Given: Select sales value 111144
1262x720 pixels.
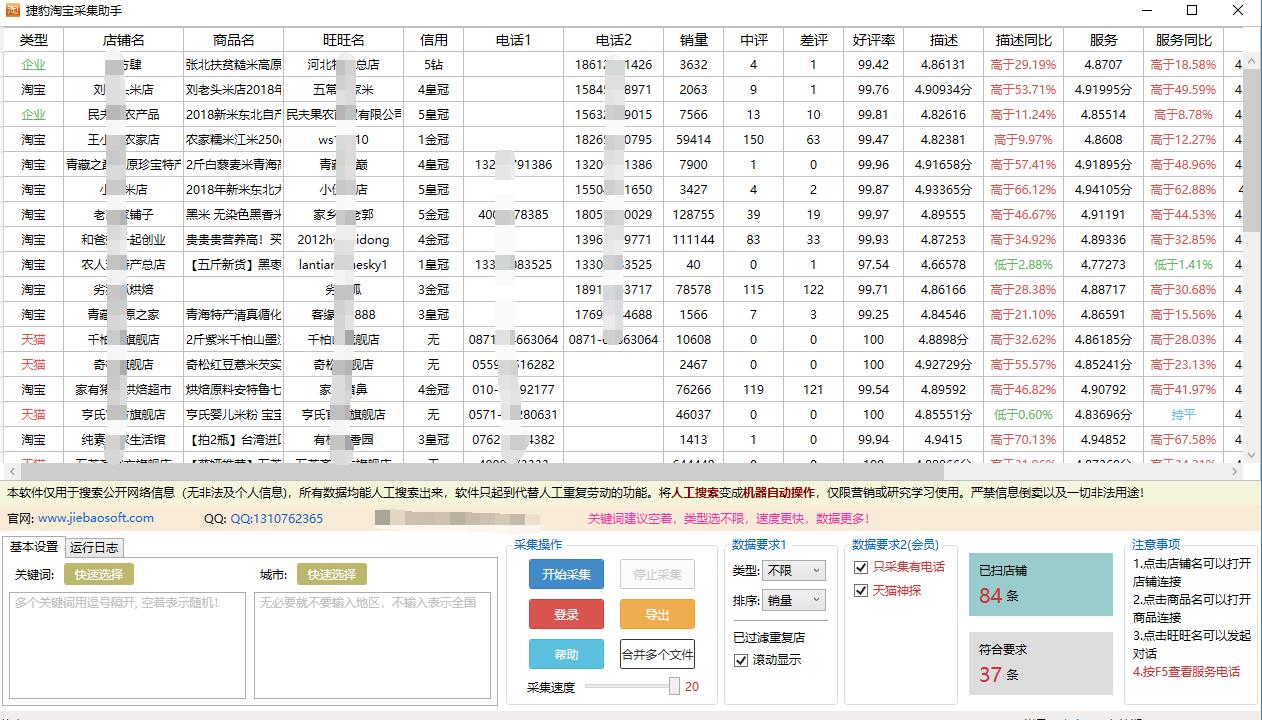Looking at the screenshot, I should click(x=694, y=239).
